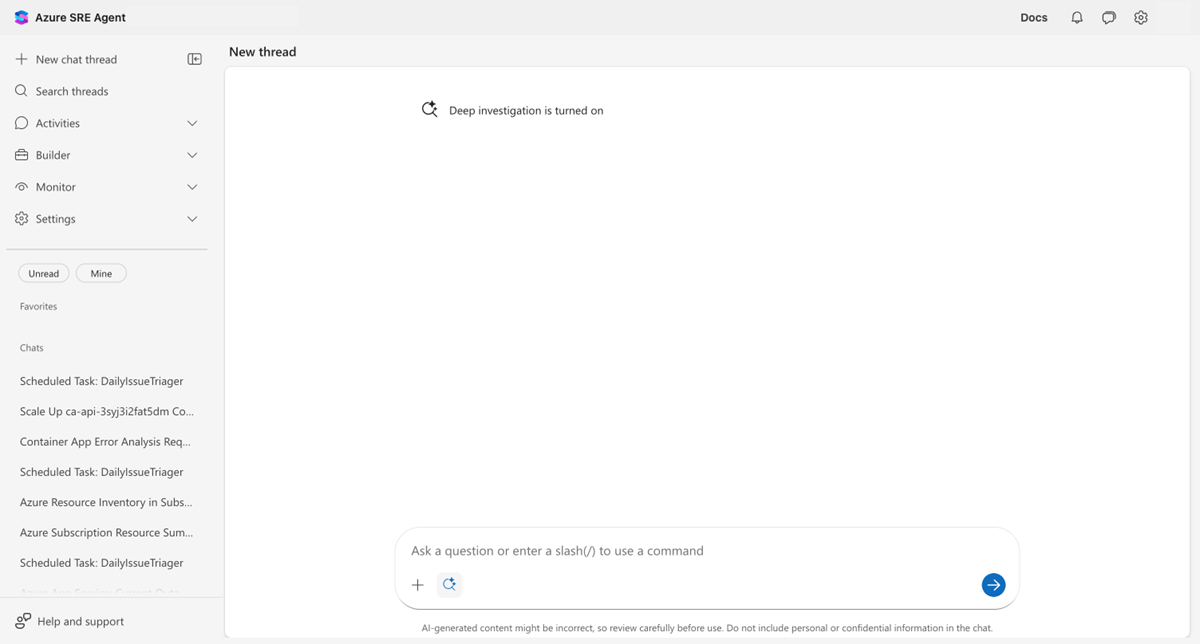Click the sidebar Settings gear icon
The height and width of the screenshot is (644, 1200).
click(x=21, y=219)
